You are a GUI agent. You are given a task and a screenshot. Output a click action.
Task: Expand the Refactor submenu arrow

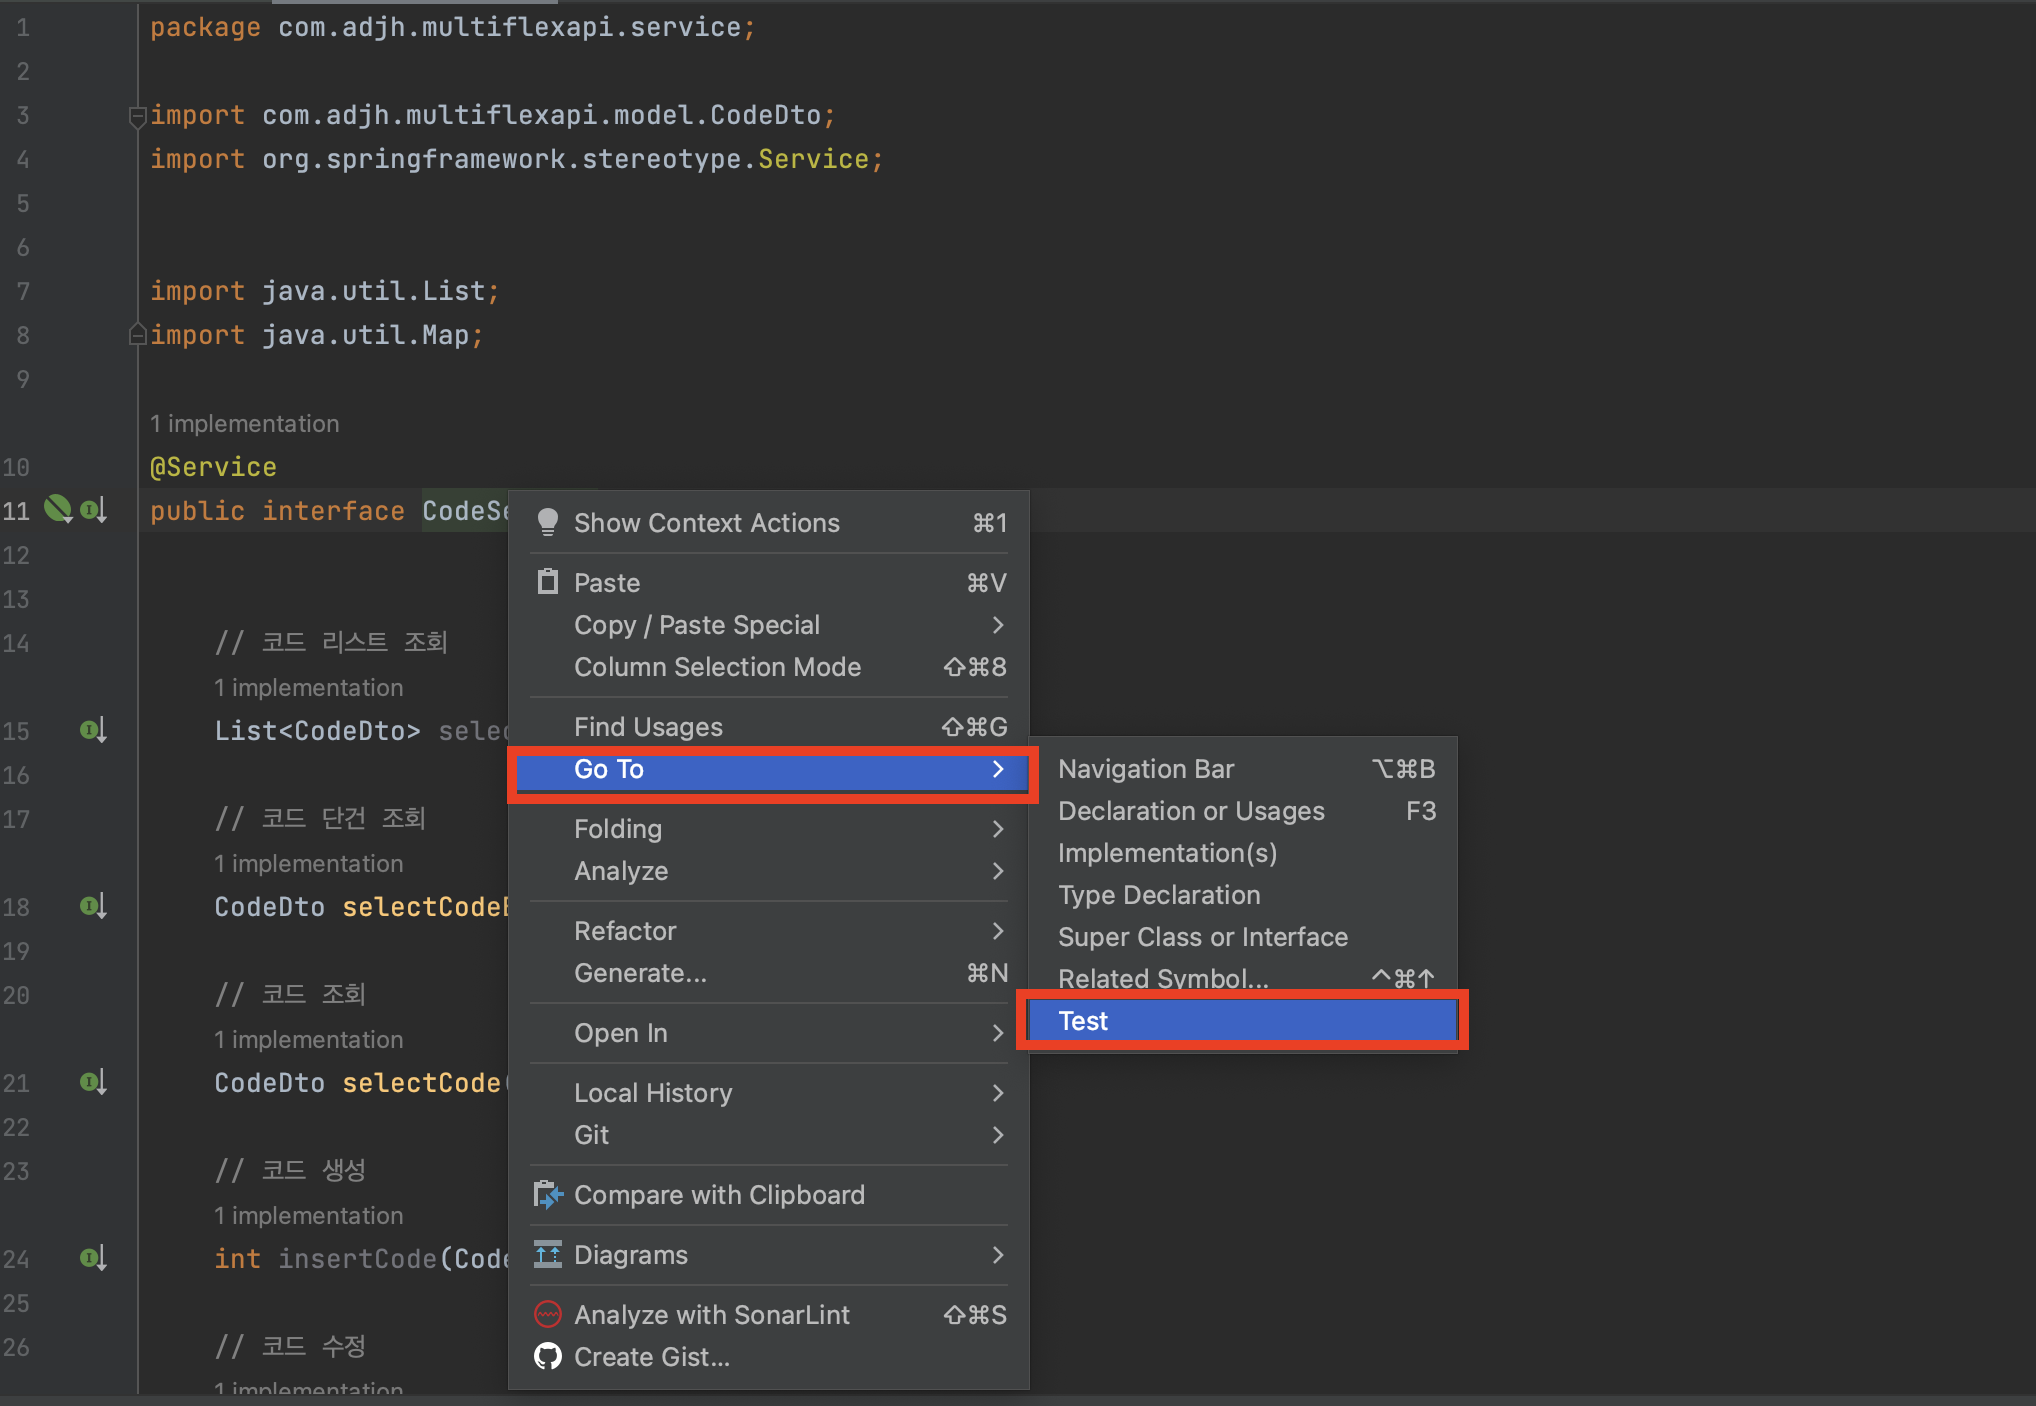(x=997, y=931)
